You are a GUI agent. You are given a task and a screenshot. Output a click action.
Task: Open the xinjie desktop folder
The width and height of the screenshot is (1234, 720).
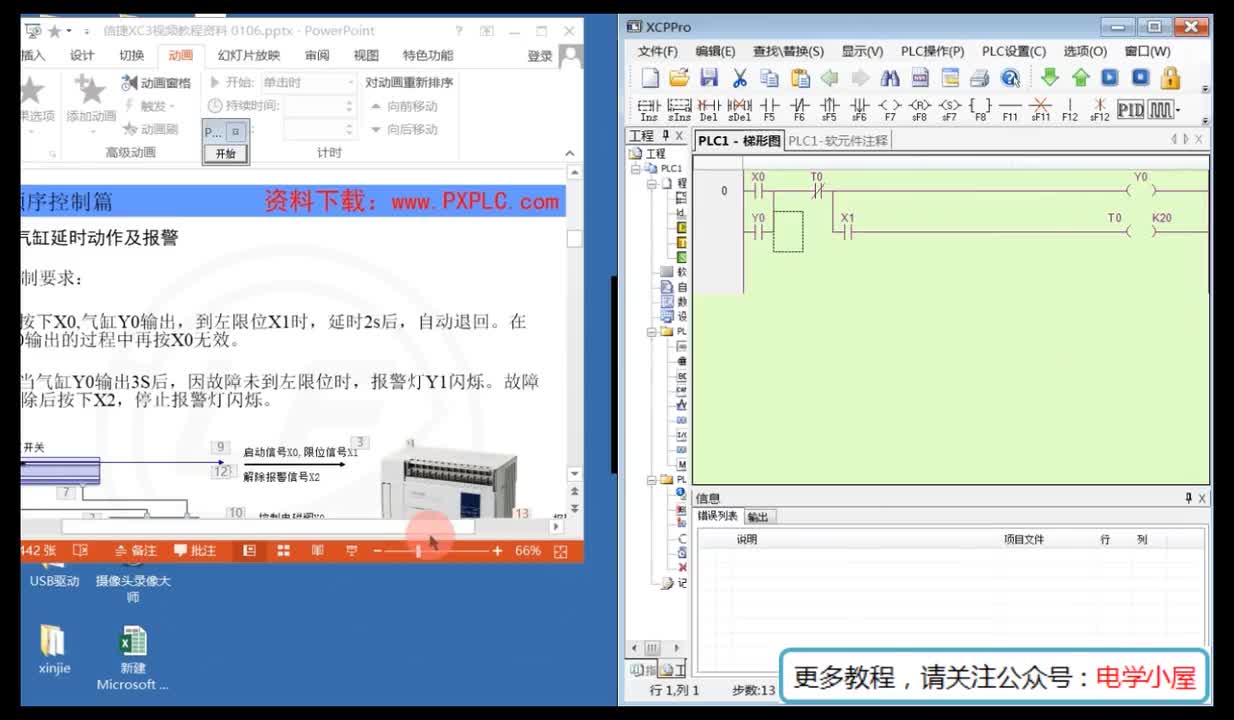coord(54,651)
